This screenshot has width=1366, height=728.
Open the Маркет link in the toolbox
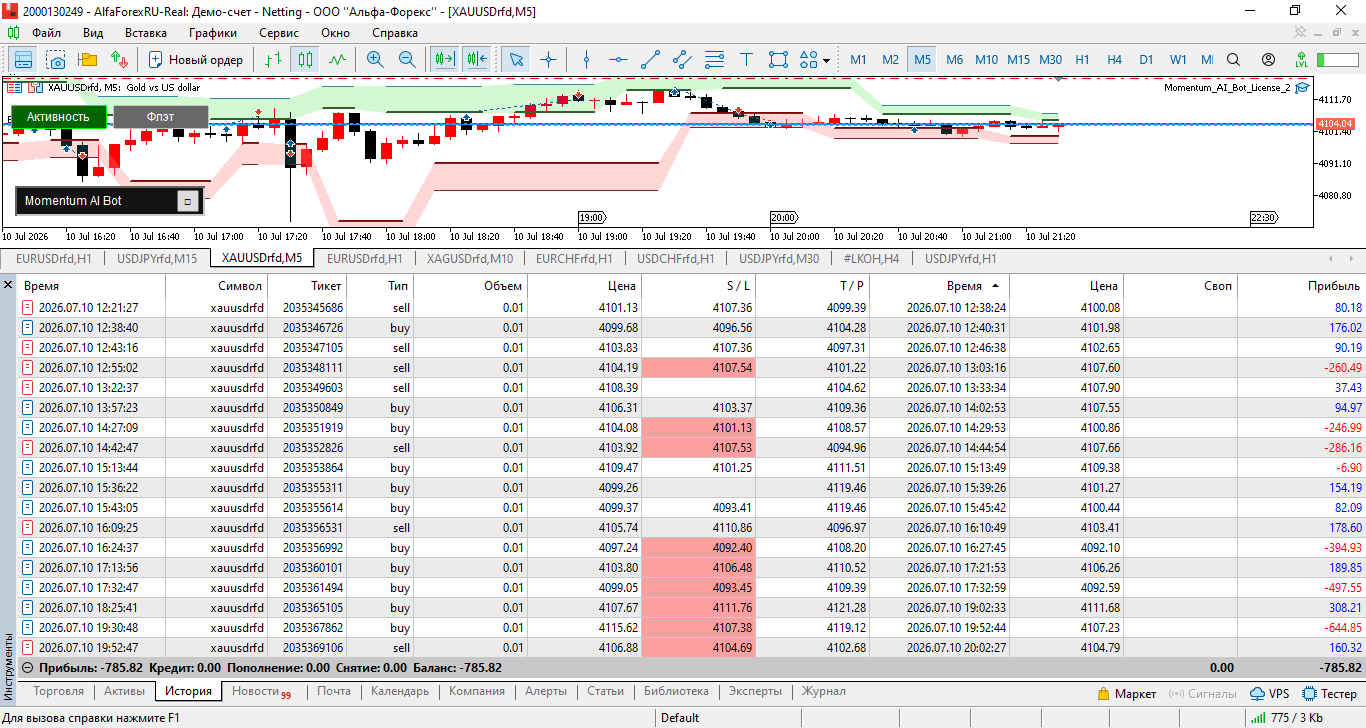coord(1126,693)
